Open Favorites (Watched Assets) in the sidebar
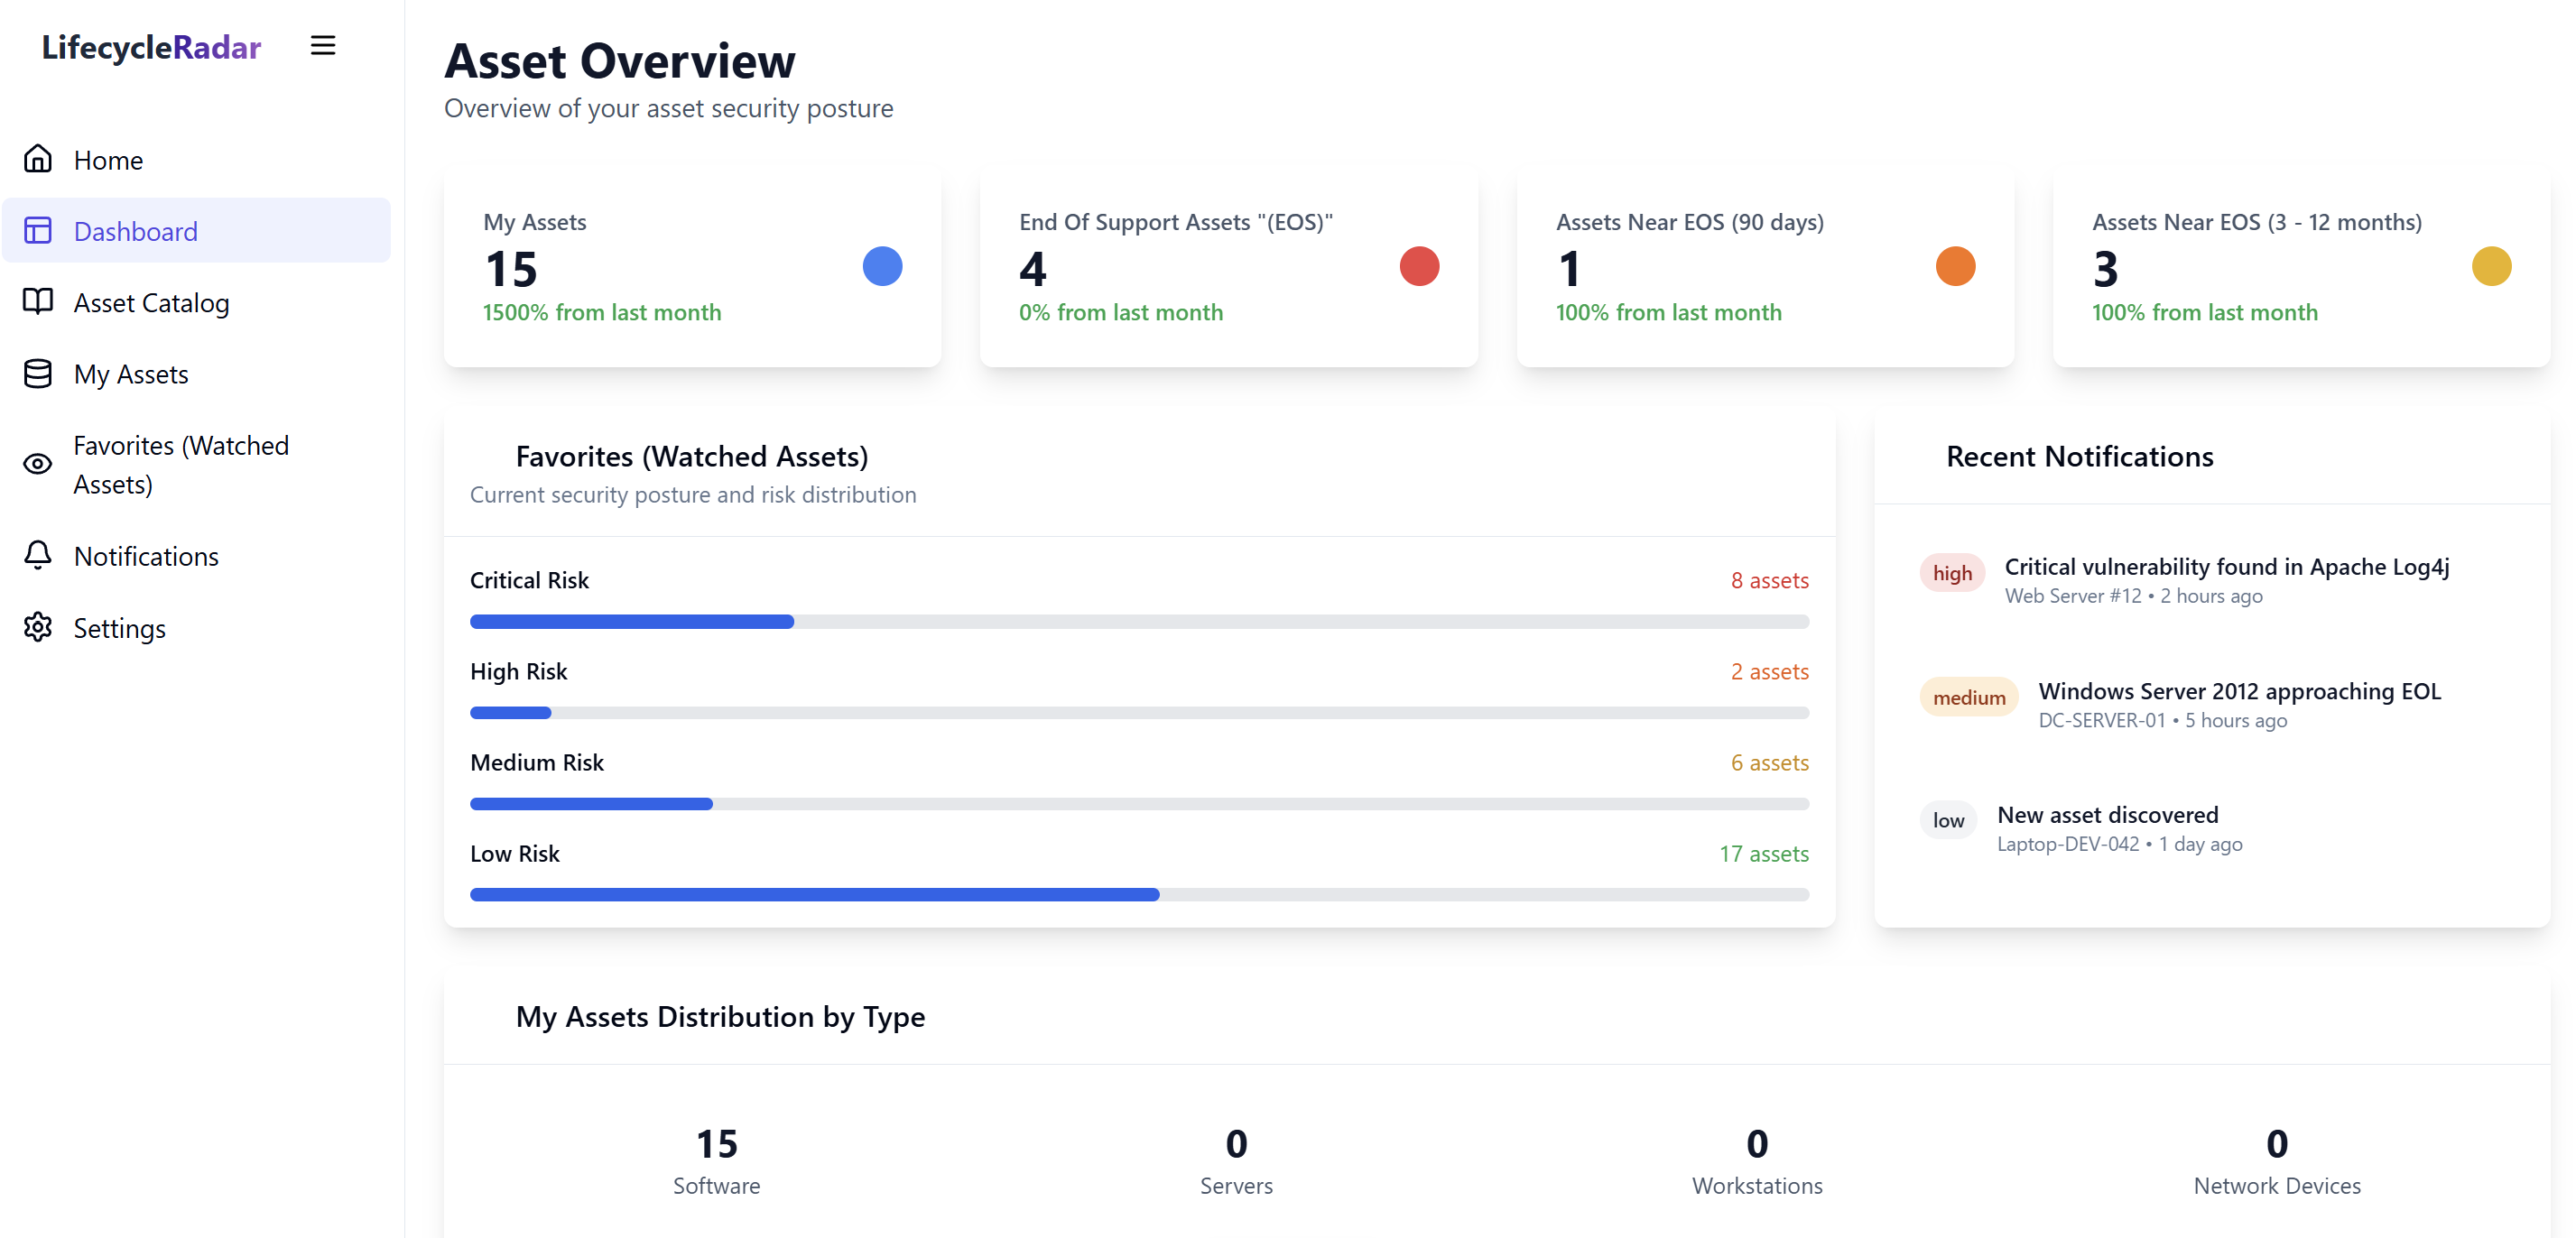Viewport: 2576px width, 1238px height. click(x=196, y=465)
